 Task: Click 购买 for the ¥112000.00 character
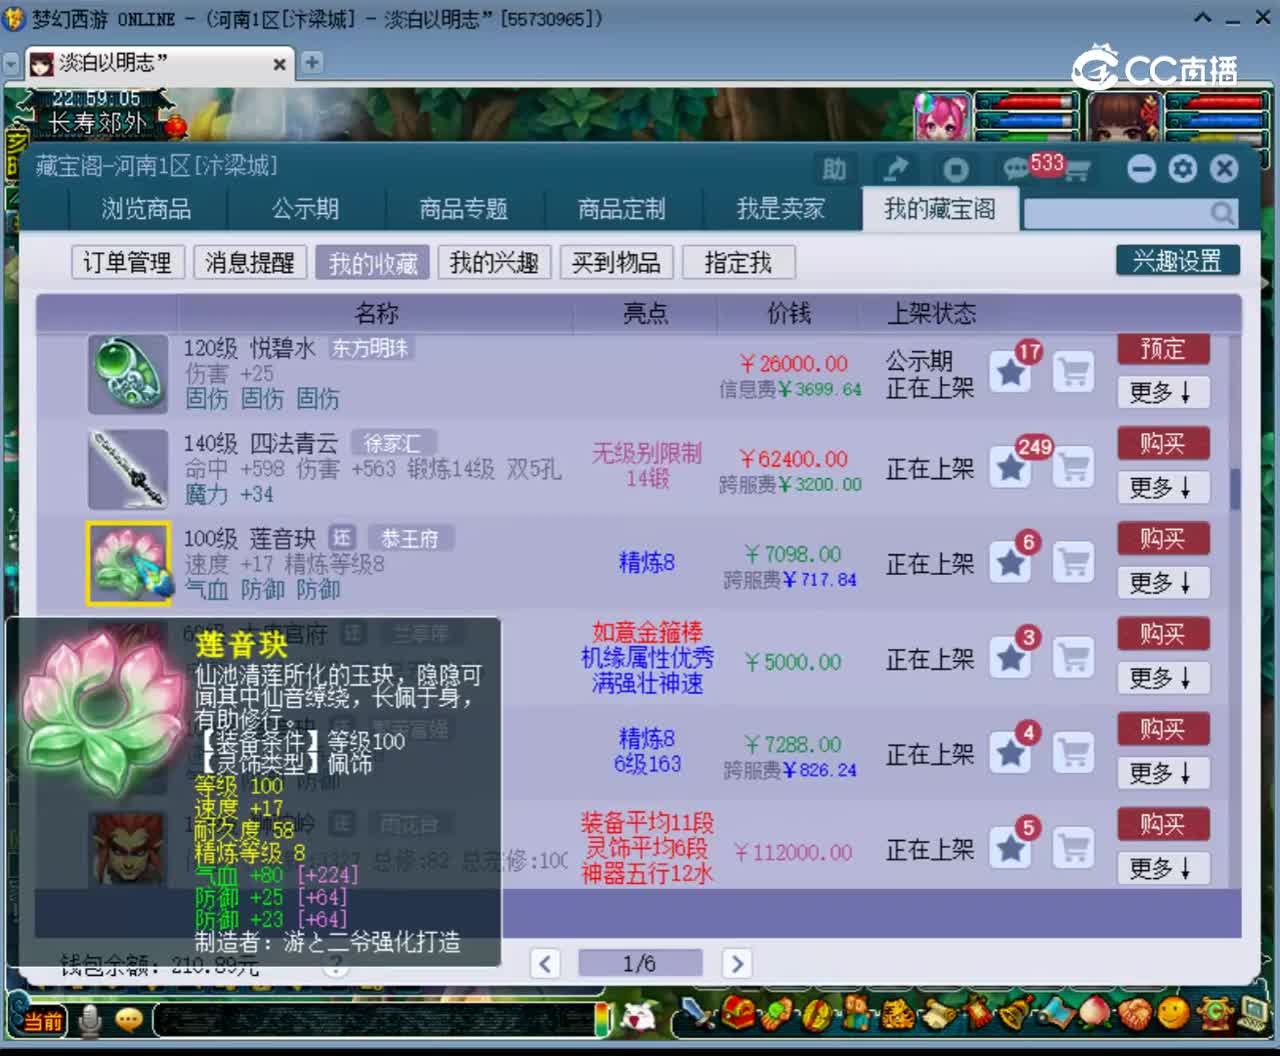(x=1162, y=824)
